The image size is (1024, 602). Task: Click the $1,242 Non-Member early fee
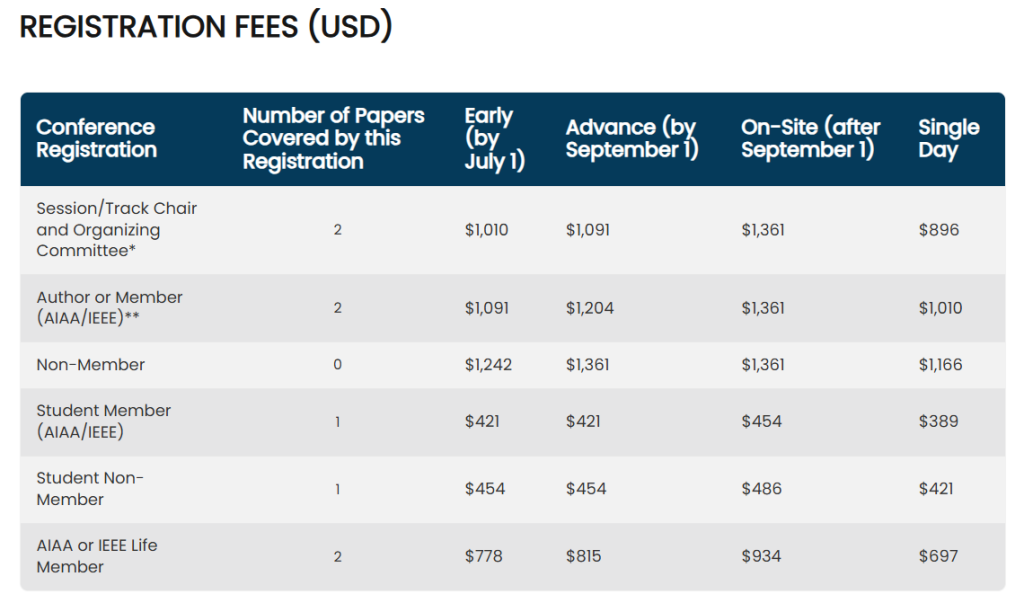(488, 365)
